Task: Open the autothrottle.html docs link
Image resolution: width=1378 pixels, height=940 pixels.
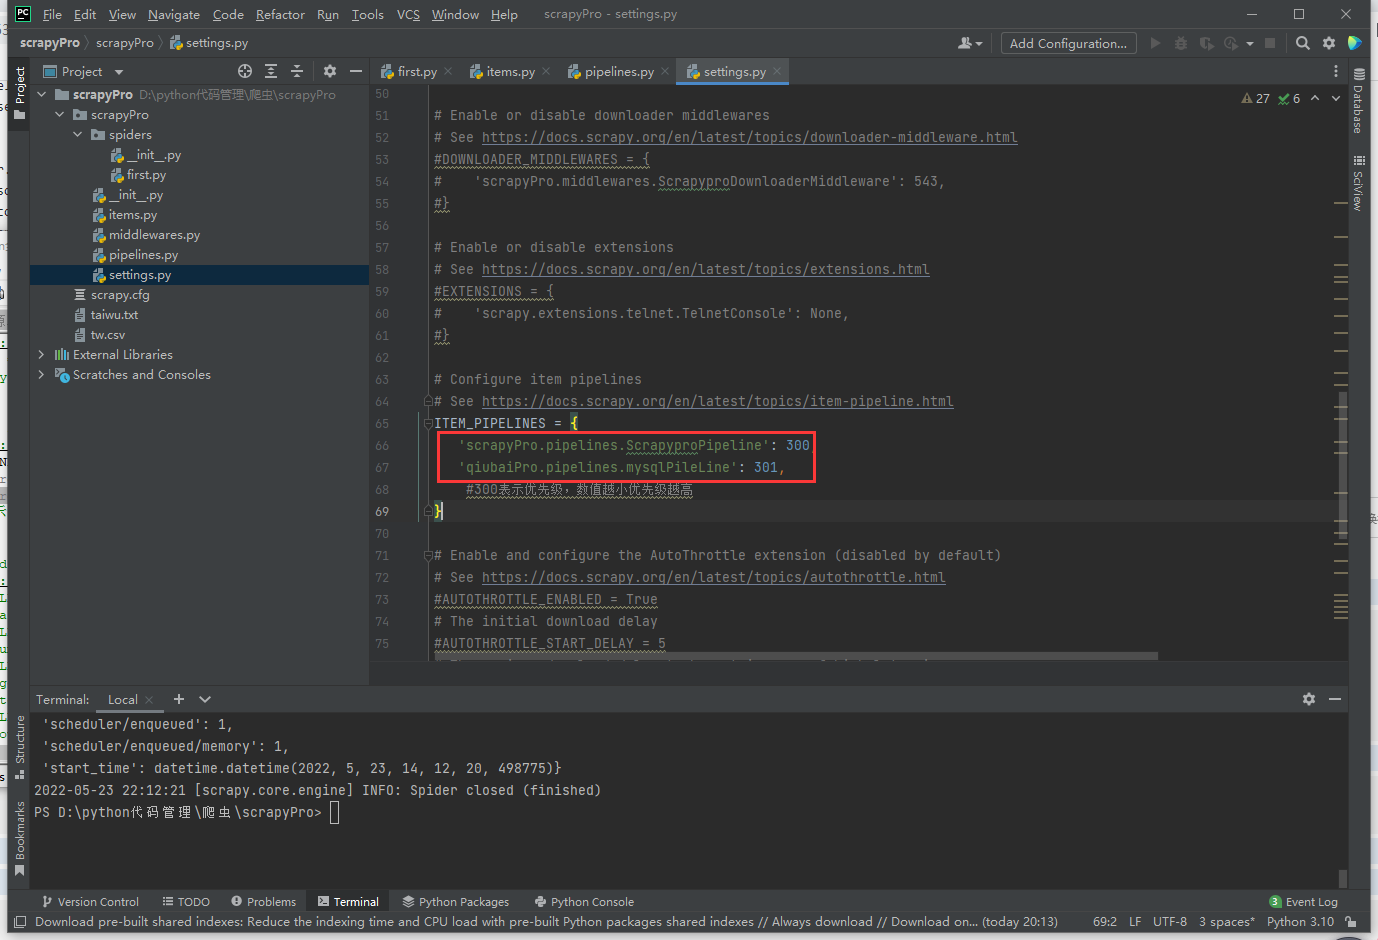Action: click(x=713, y=578)
